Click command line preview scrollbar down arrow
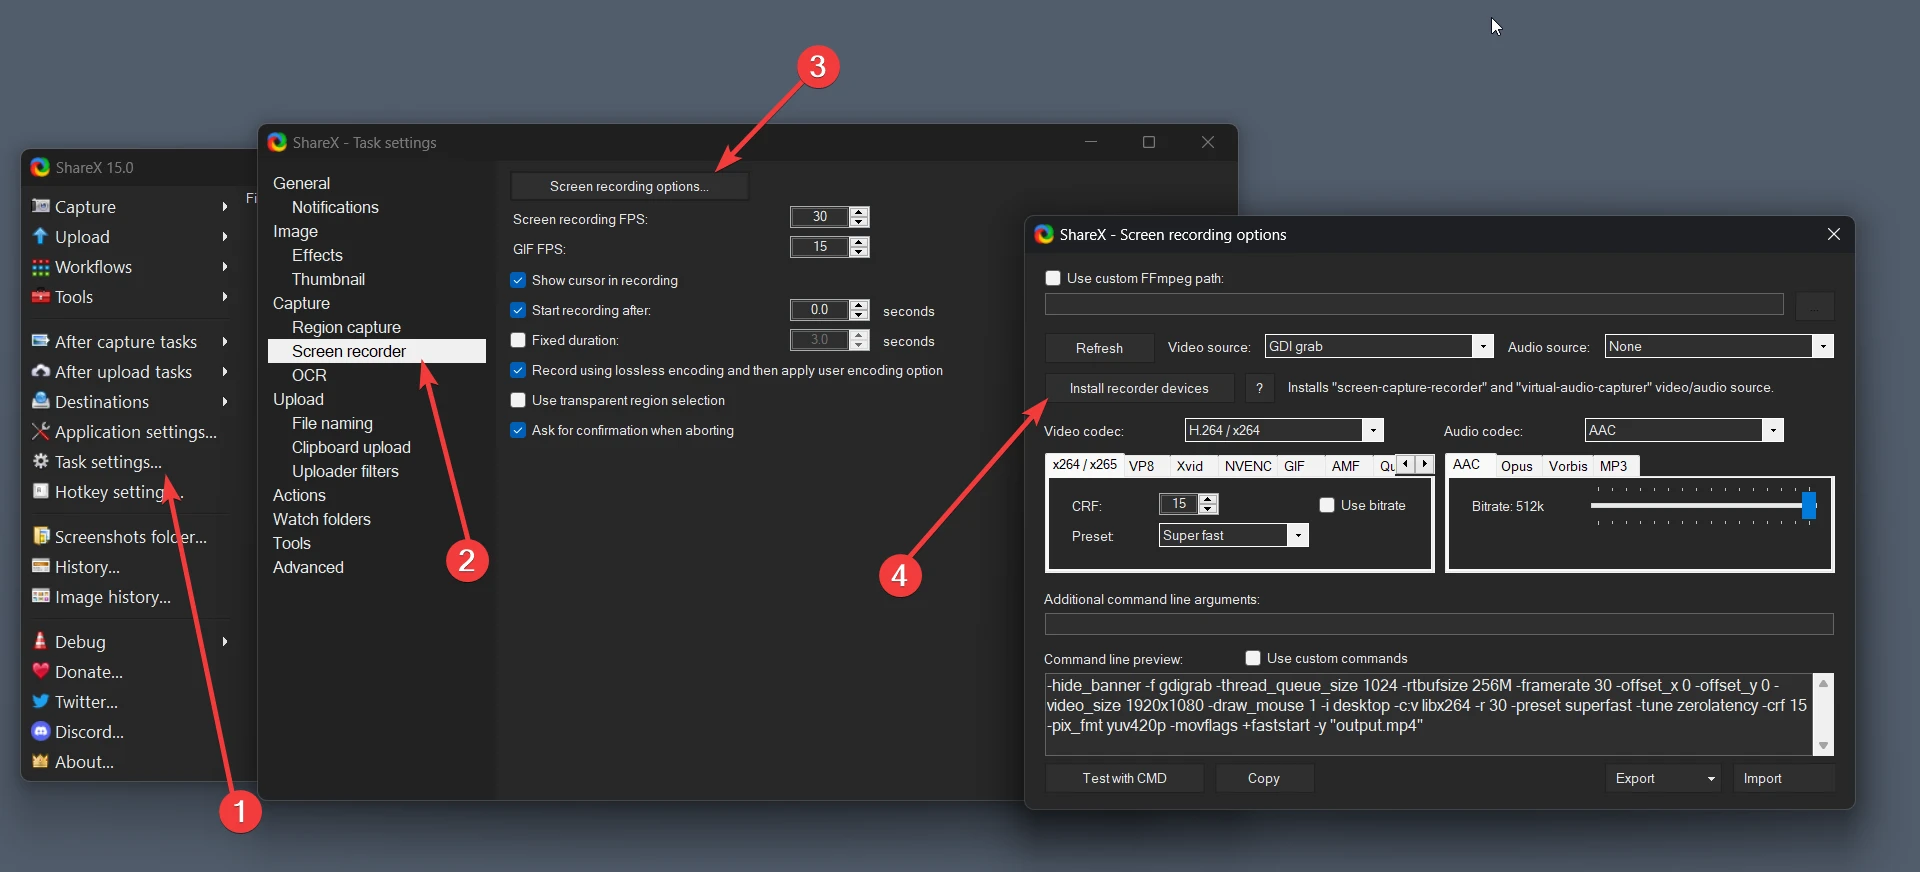The image size is (1920, 872). tap(1823, 745)
